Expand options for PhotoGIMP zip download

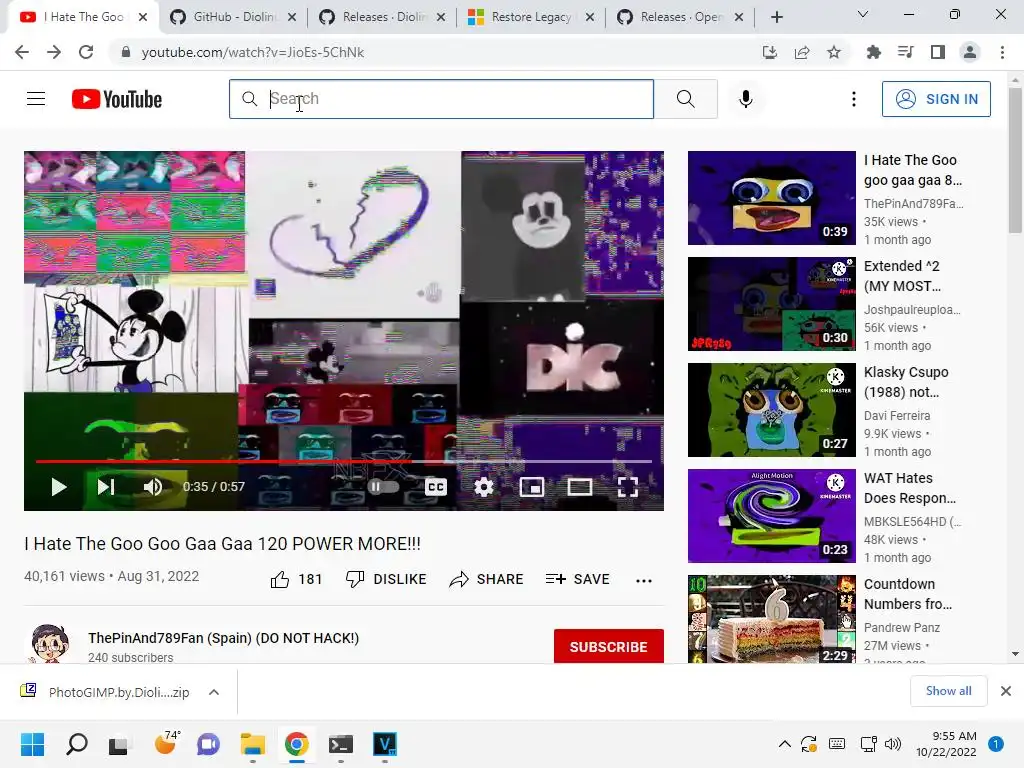click(214, 692)
